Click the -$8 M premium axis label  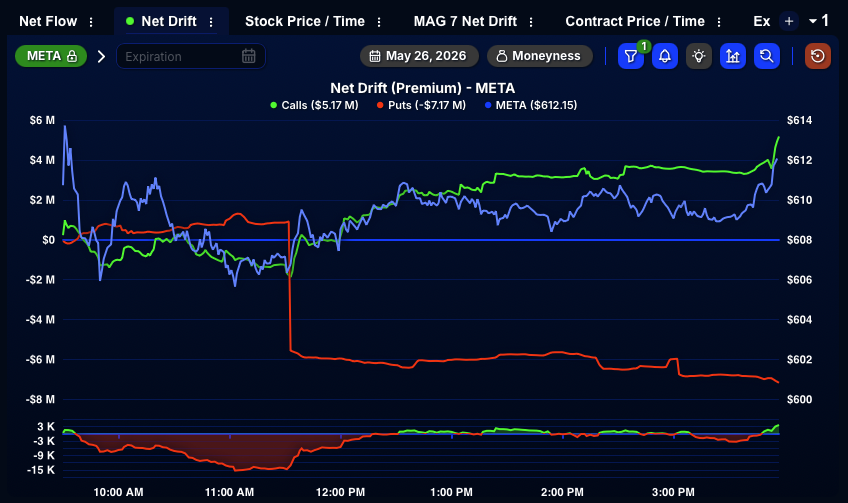point(40,399)
